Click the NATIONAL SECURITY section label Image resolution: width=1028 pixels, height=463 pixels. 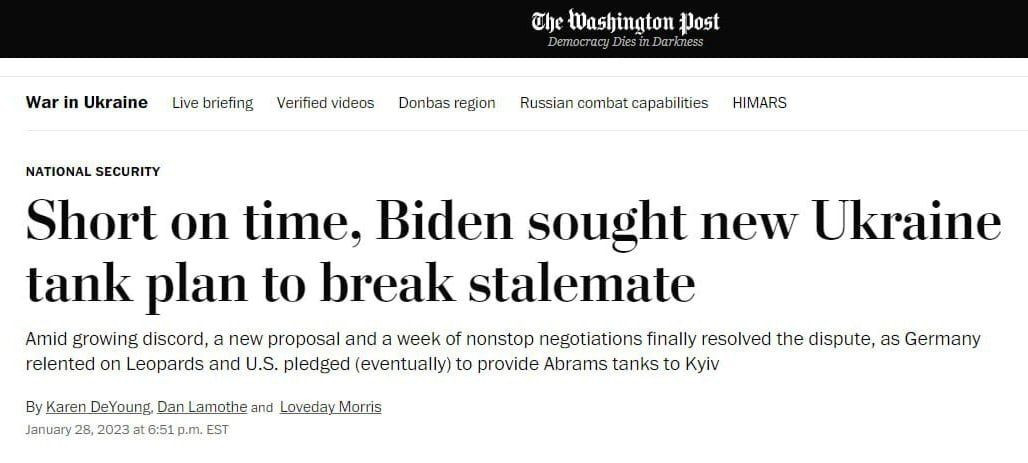coord(93,171)
